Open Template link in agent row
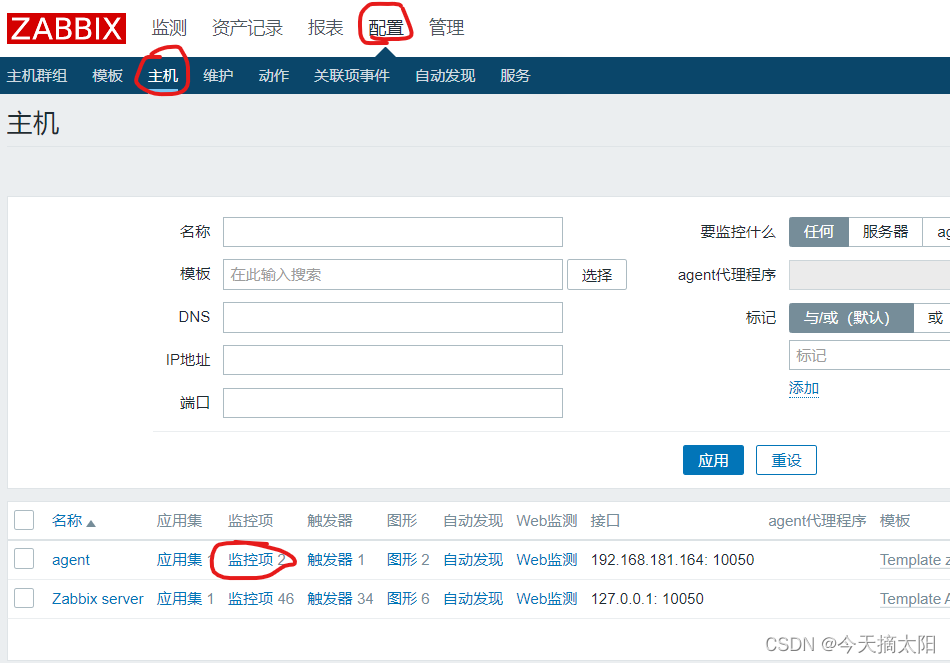The height and width of the screenshot is (663, 950). point(915,560)
